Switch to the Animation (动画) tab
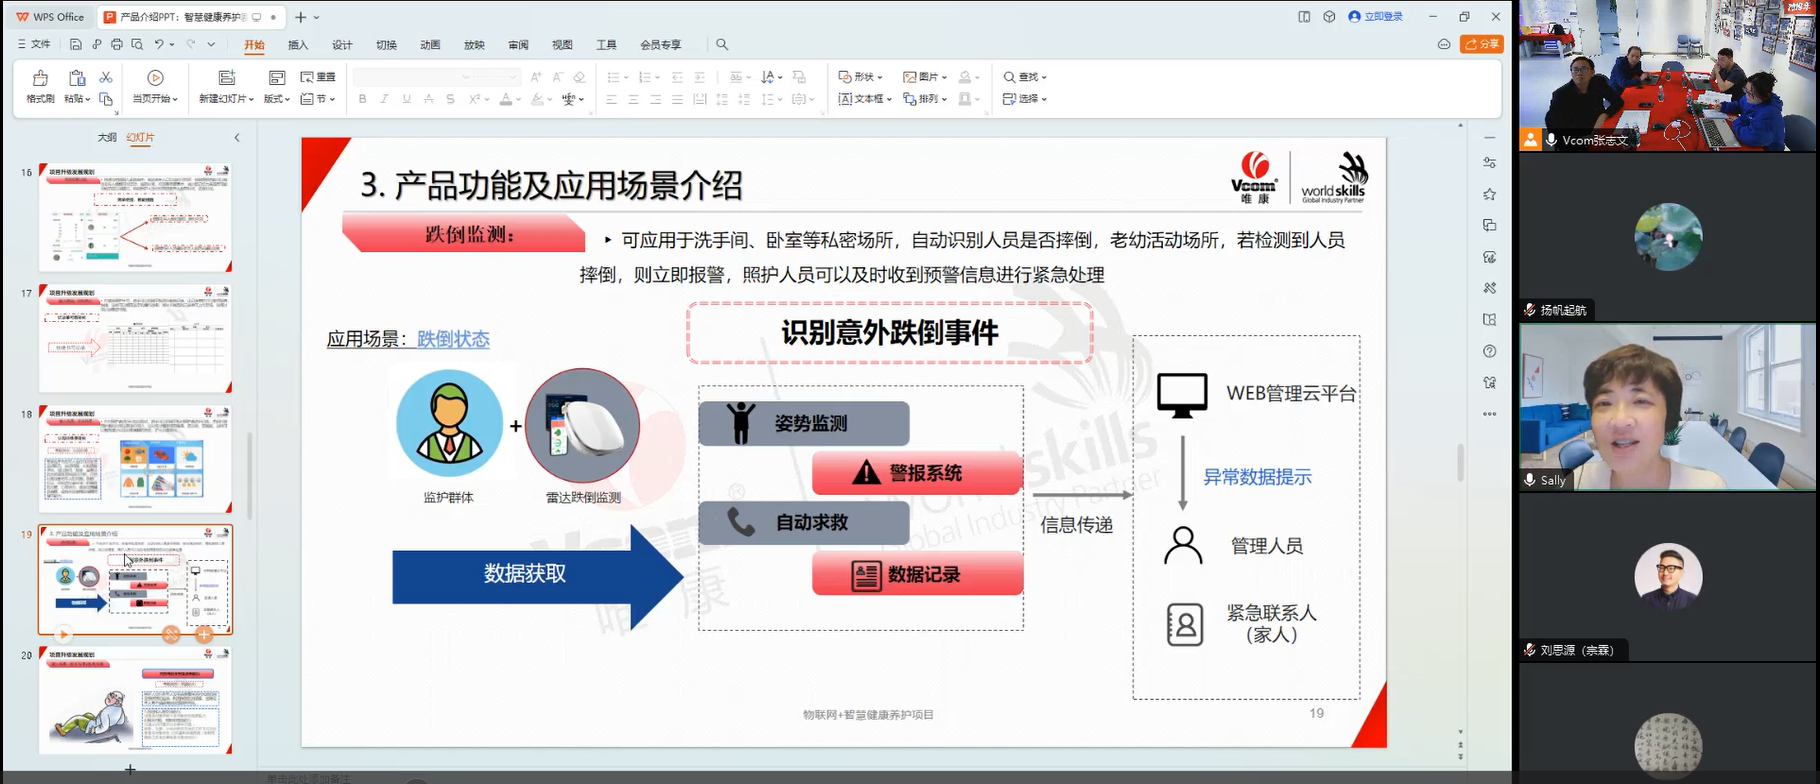The height and width of the screenshot is (784, 1820). 430,45
